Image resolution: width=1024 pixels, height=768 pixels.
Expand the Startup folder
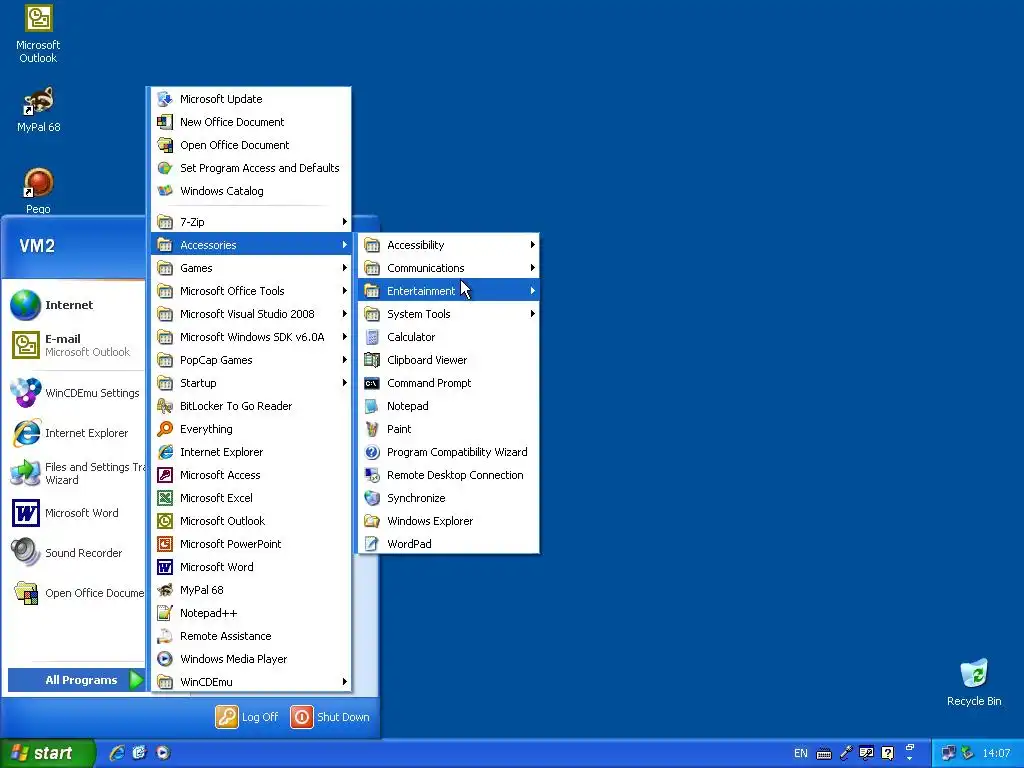[251, 383]
